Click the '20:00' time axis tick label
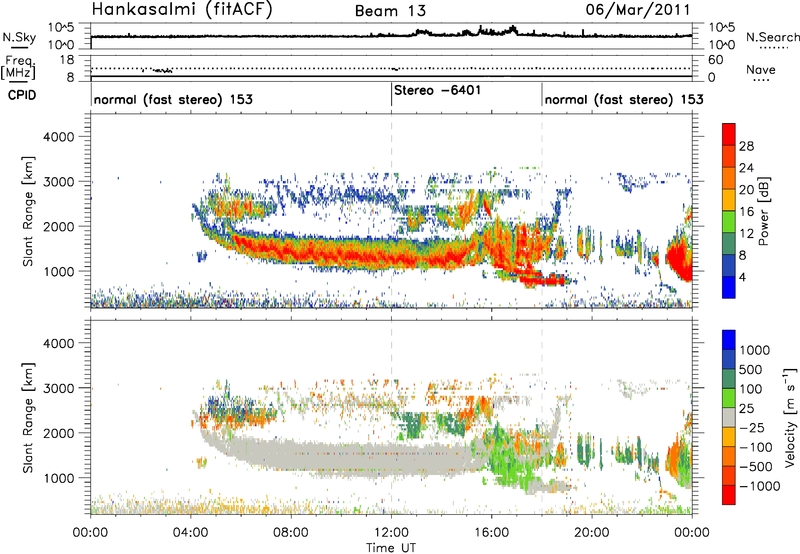 (592, 533)
